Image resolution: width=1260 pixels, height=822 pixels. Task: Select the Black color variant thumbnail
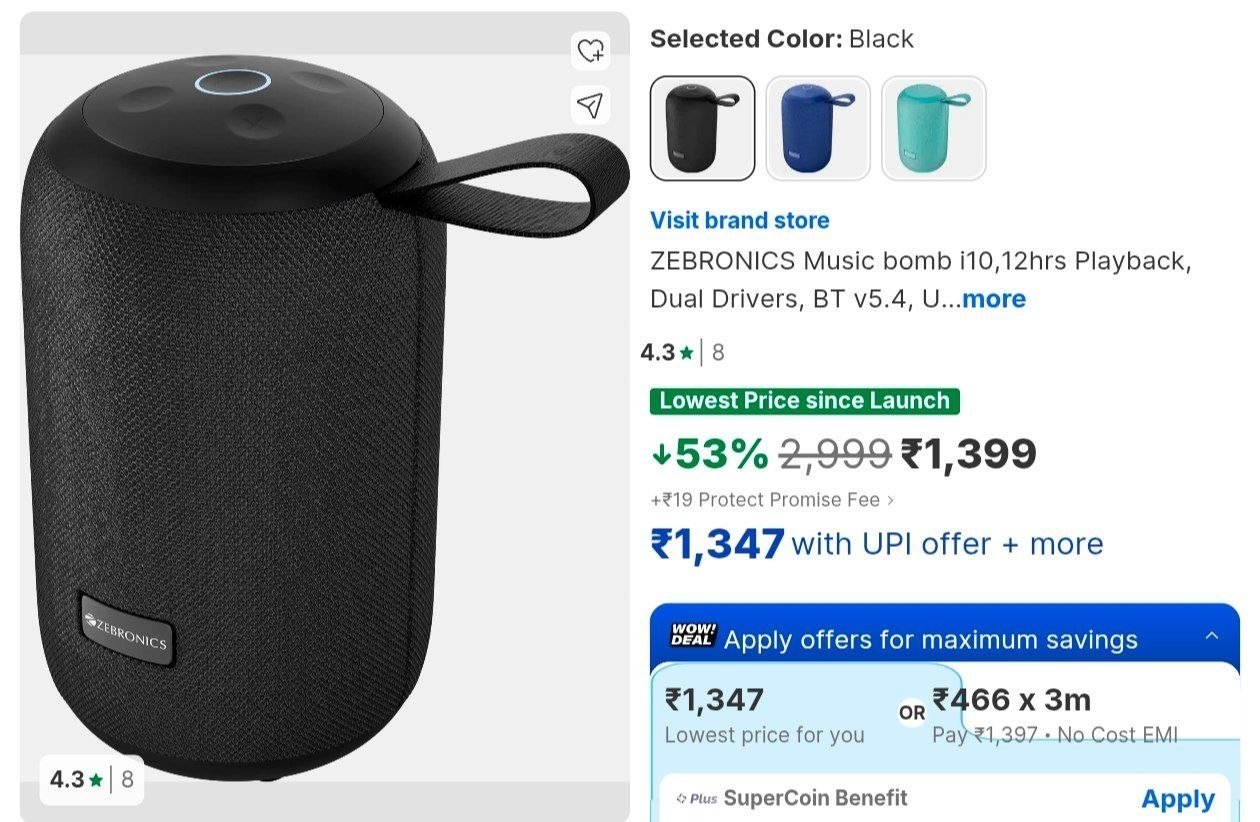coord(702,128)
